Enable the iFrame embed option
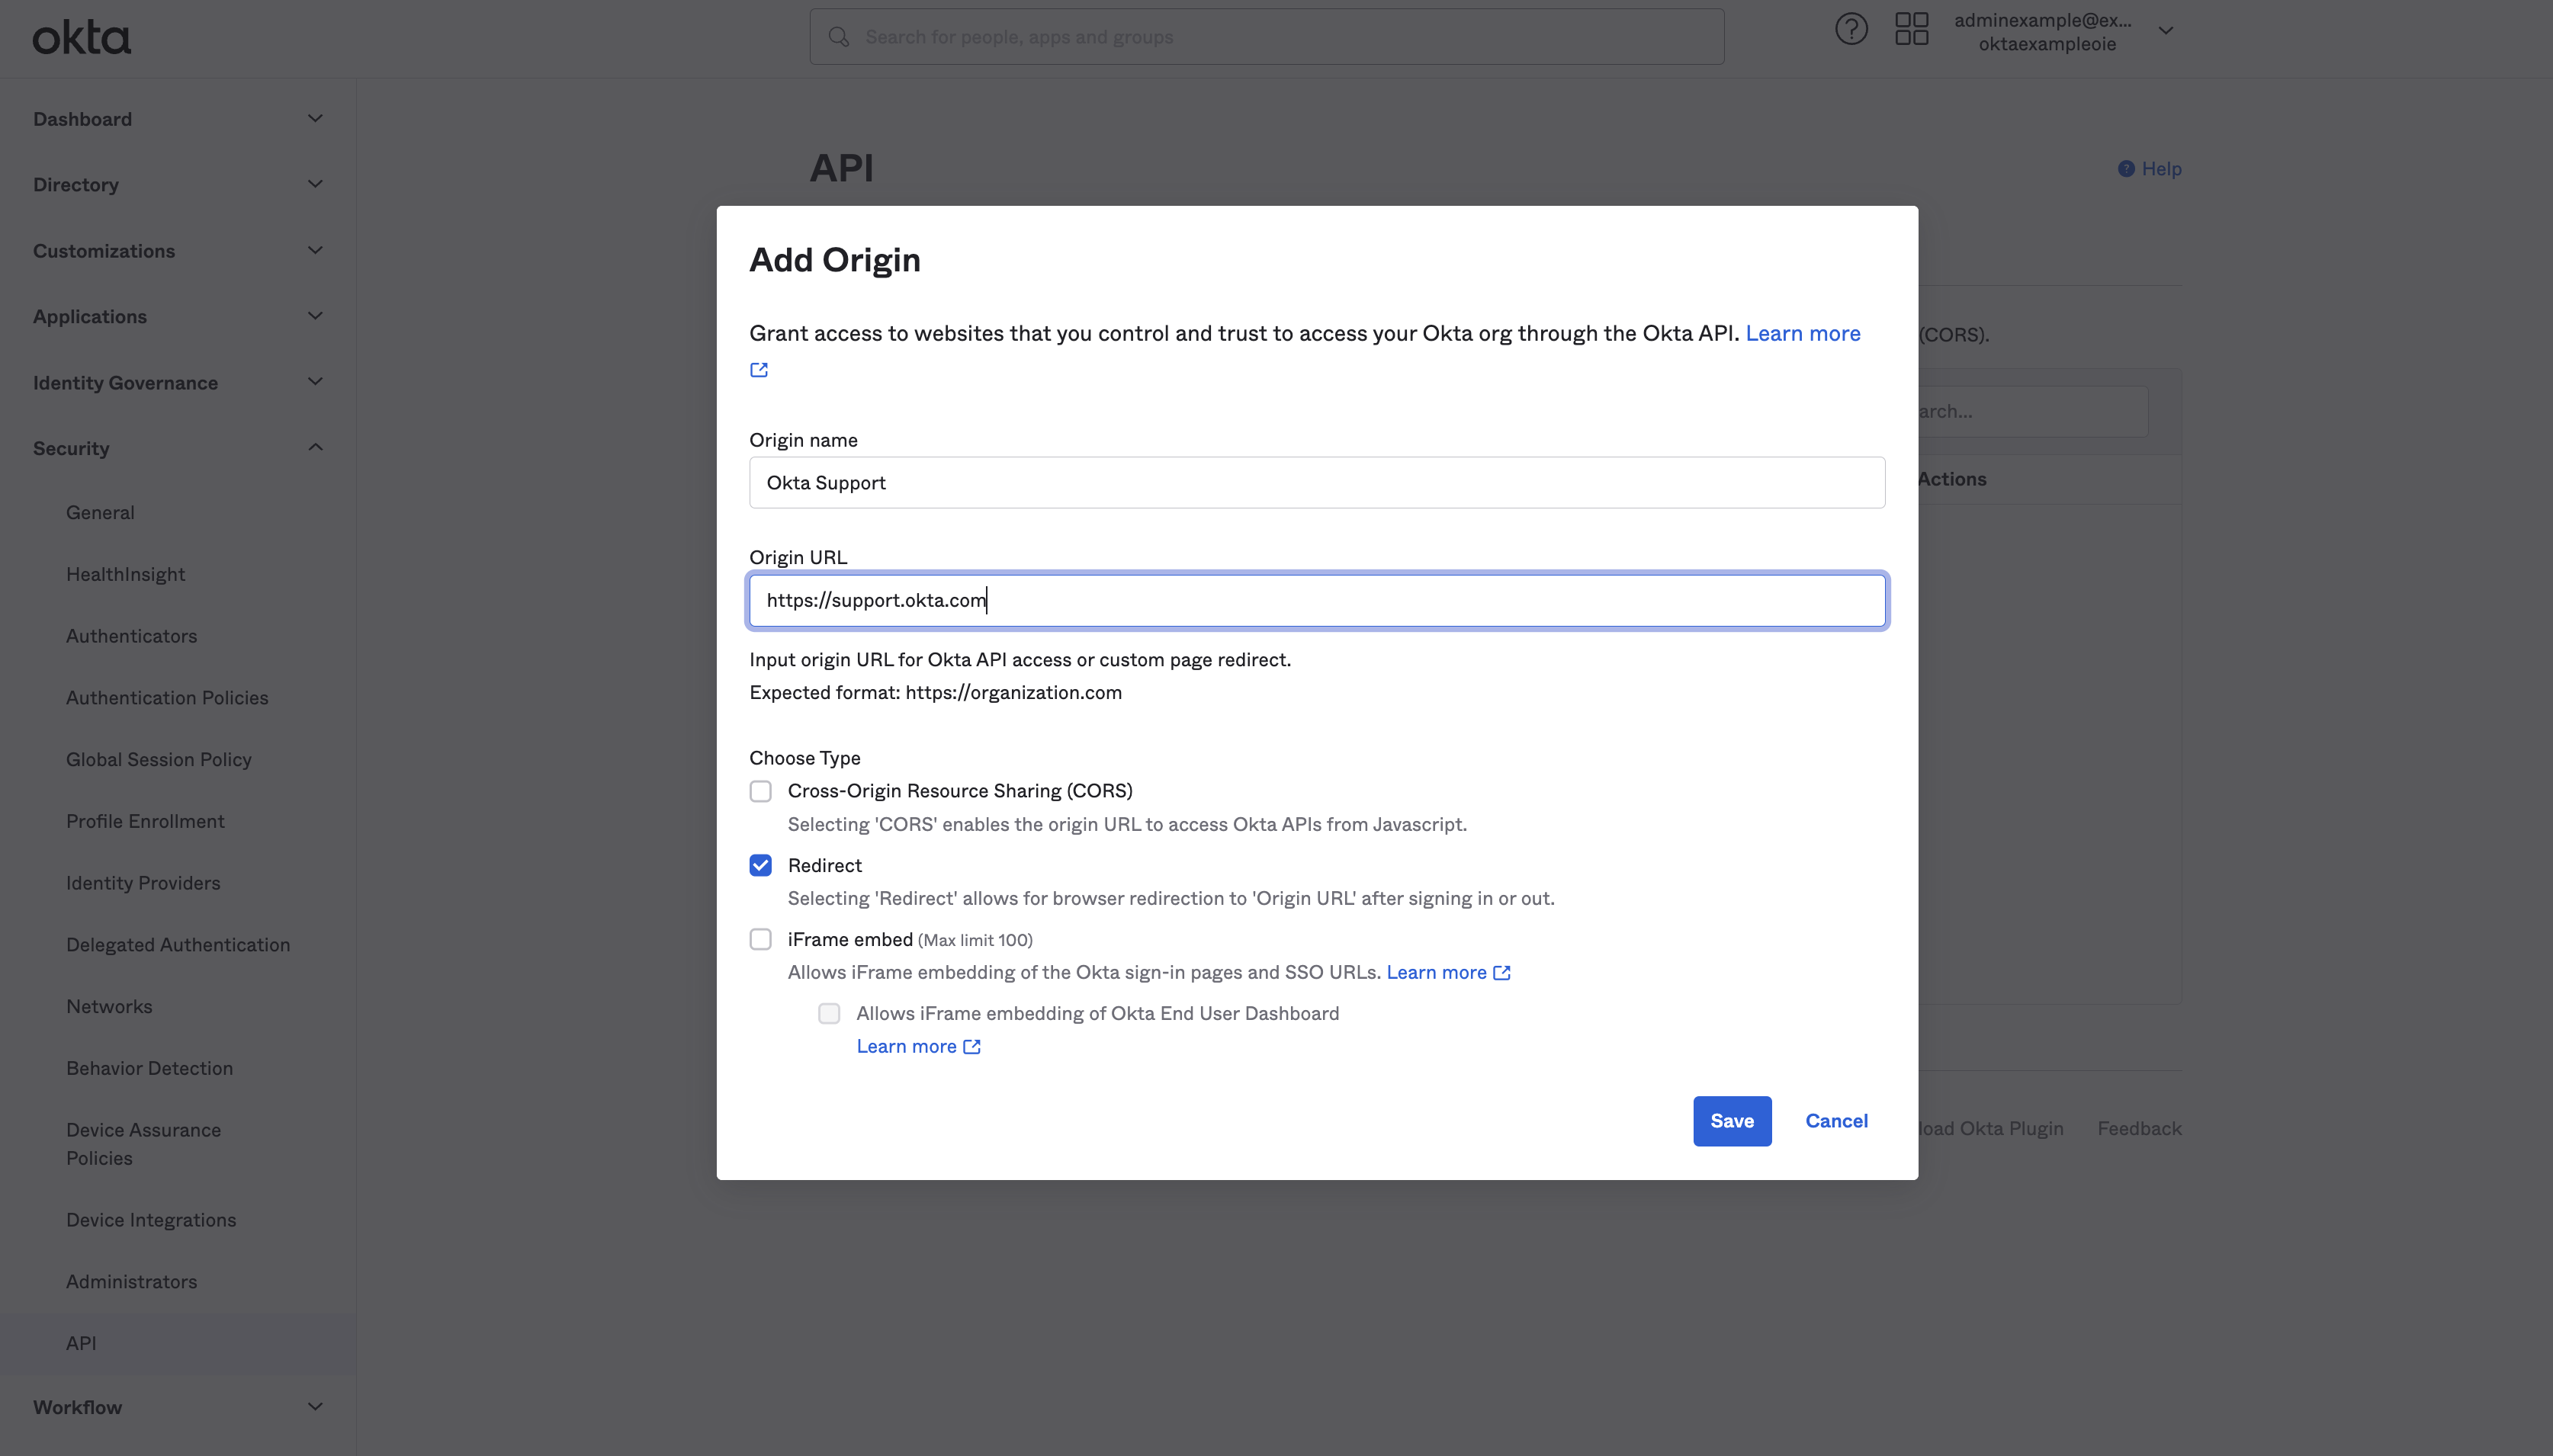 (760, 939)
